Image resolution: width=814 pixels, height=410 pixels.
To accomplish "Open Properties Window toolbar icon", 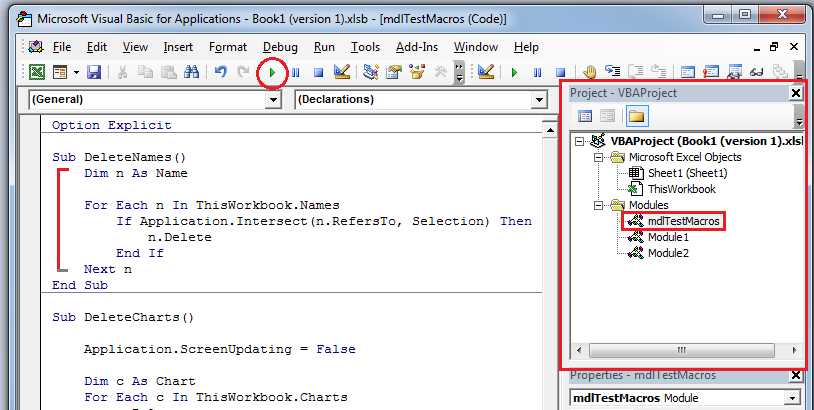I will (x=394, y=72).
